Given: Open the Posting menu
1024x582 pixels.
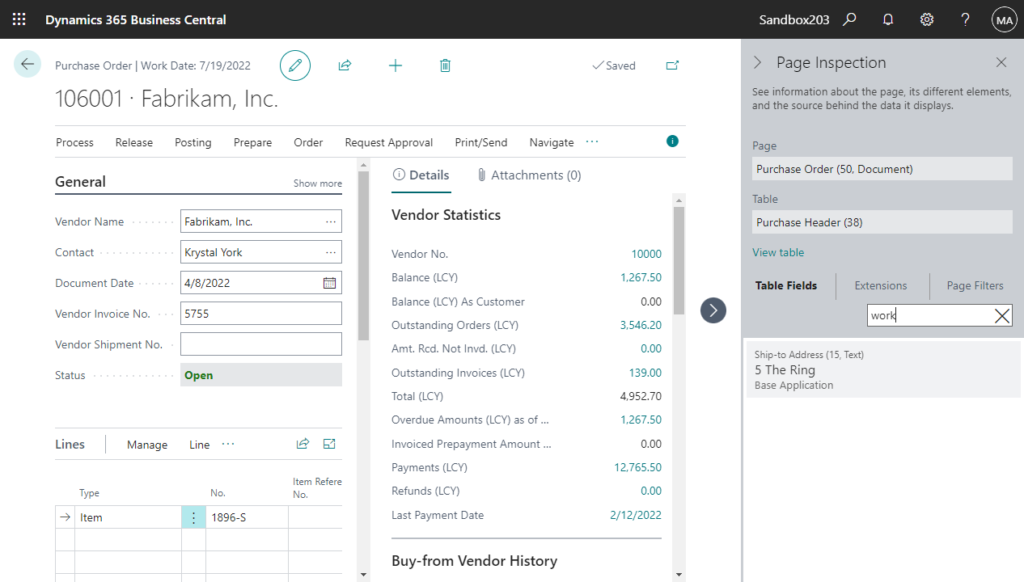Looking at the screenshot, I should click(193, 142).
